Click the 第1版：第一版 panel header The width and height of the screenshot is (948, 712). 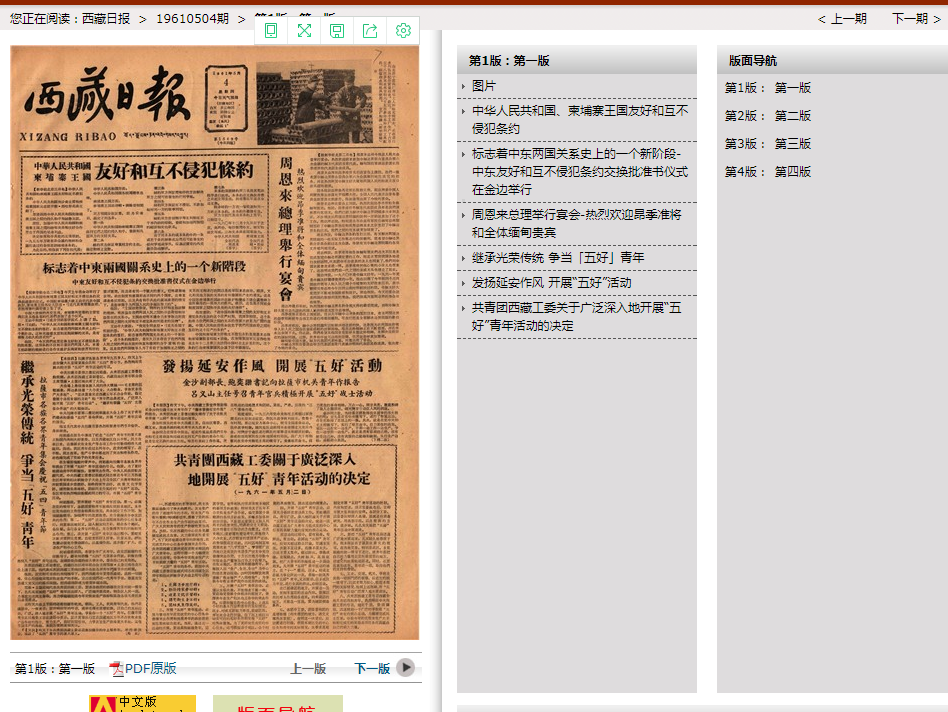pyautogui.click(x=577, y=60)
